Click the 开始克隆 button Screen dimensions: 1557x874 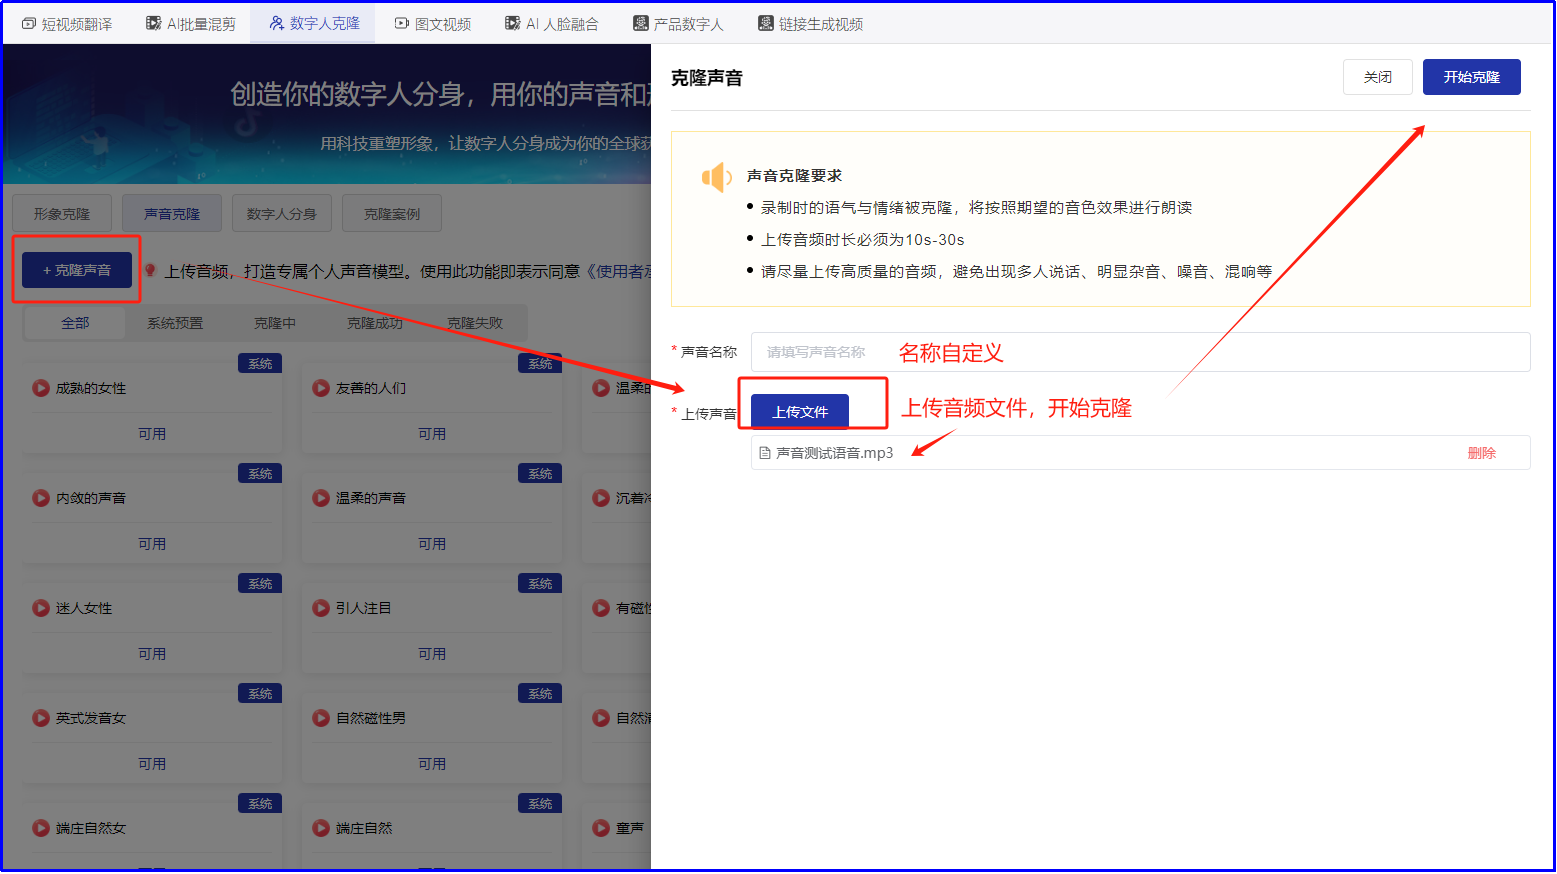(1471, 76)
